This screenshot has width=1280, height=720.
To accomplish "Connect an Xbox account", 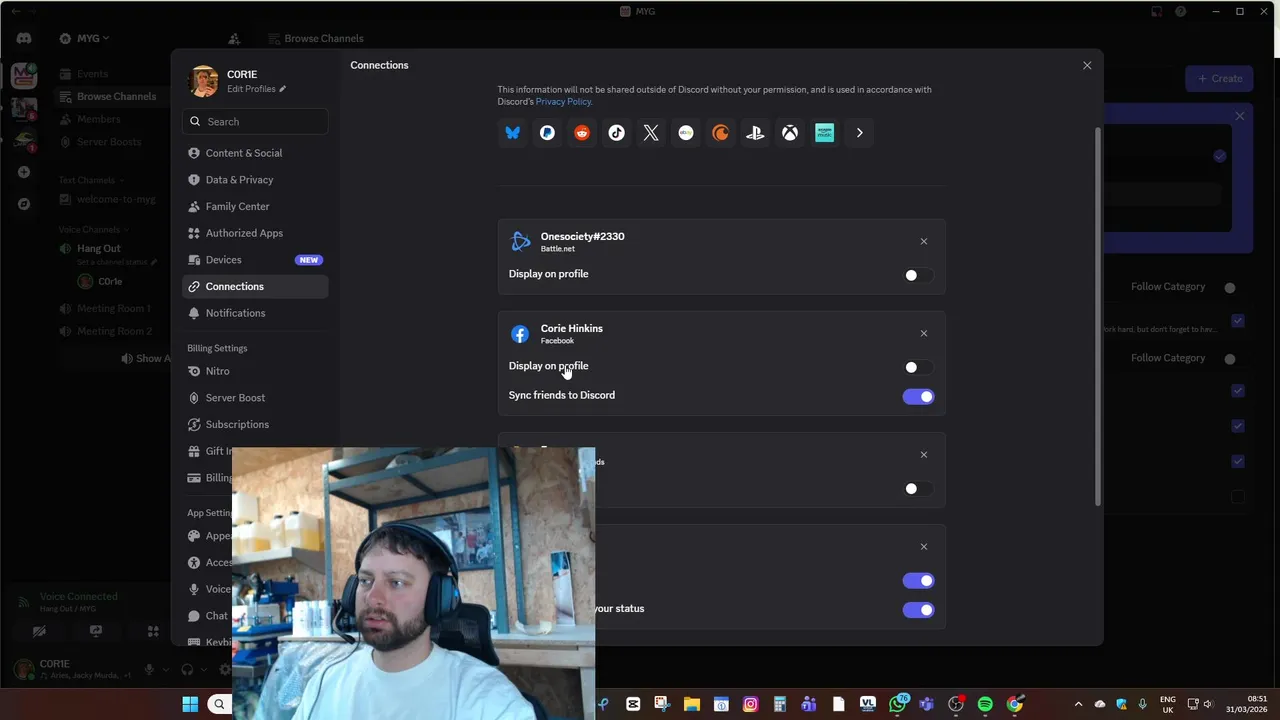I will 790,133.
